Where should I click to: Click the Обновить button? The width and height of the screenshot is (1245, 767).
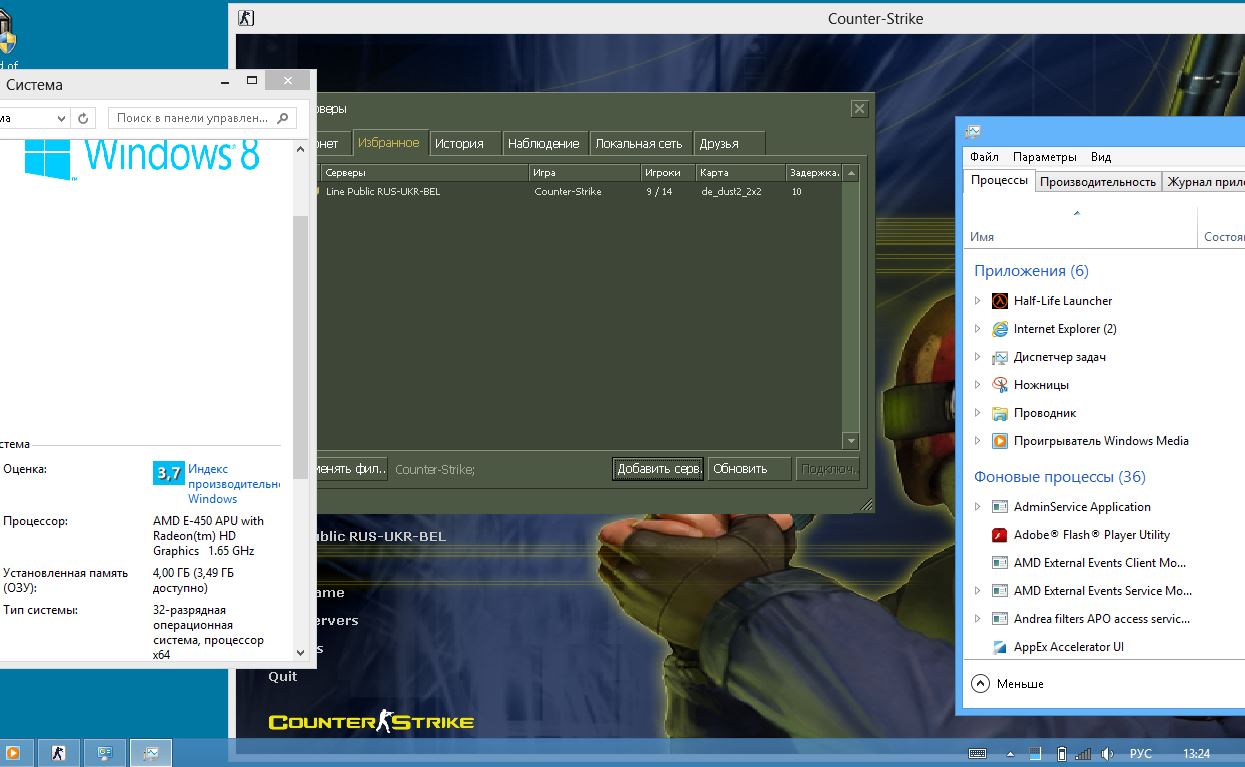click(749, 469)
